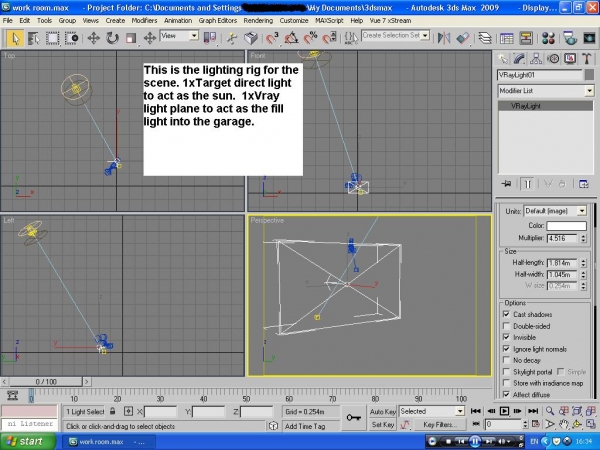Switch to the Display command panel tab
Screen dimensions: 600x450
coord(570,59)
